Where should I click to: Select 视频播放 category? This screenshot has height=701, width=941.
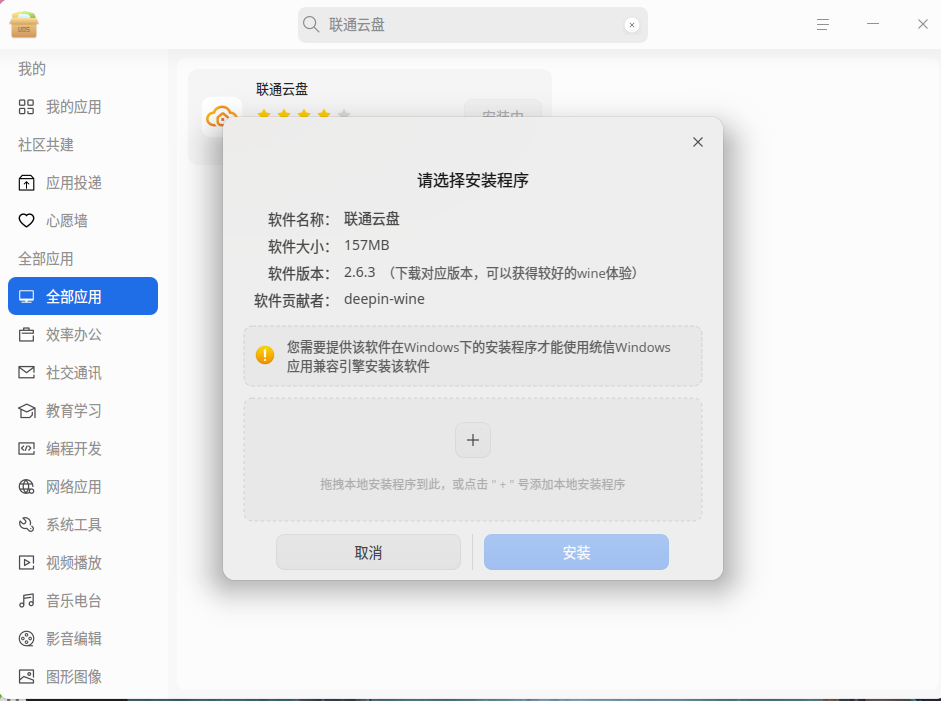click(x=83, y=562)
